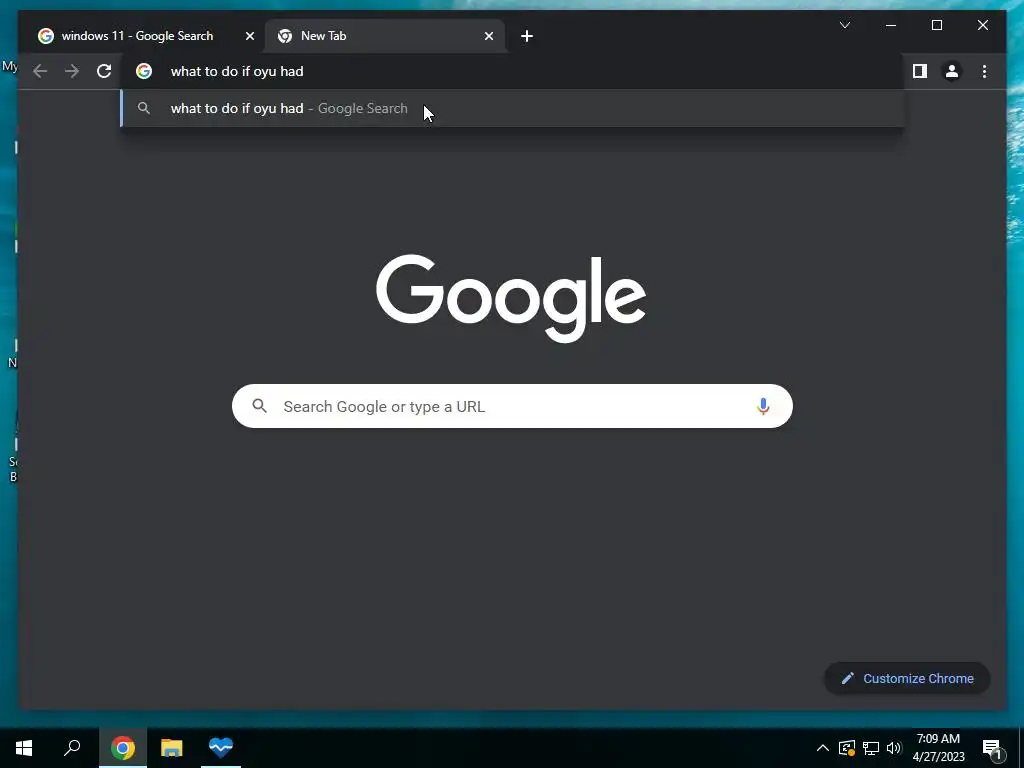Close the windows 11 - Google Search tab
This screenshot has height=768, width=1024.
(x=249, y=37)
